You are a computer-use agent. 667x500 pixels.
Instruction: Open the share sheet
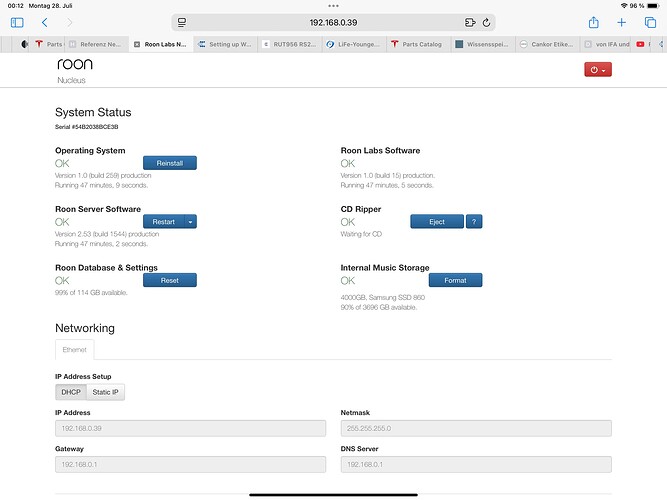(x=593, y=22)
